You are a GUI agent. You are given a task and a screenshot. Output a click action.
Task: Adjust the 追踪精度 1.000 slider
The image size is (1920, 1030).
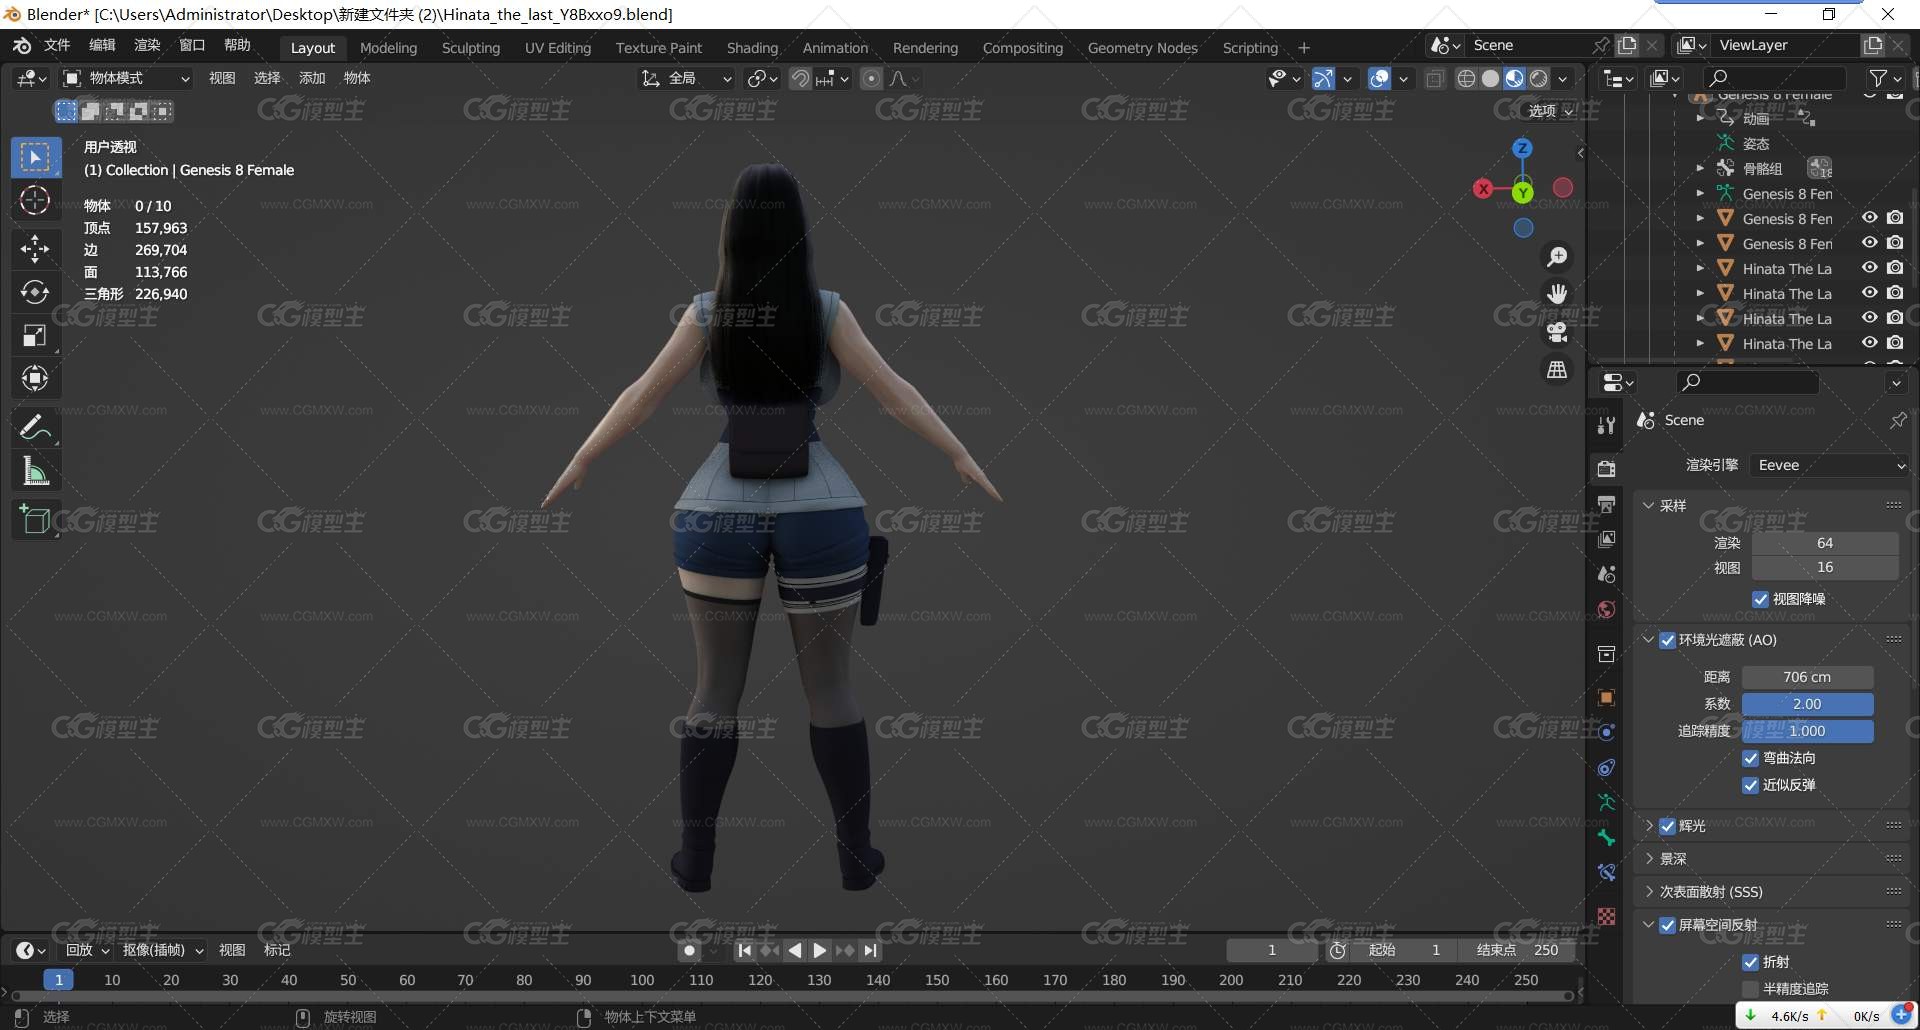(1807, 731)
